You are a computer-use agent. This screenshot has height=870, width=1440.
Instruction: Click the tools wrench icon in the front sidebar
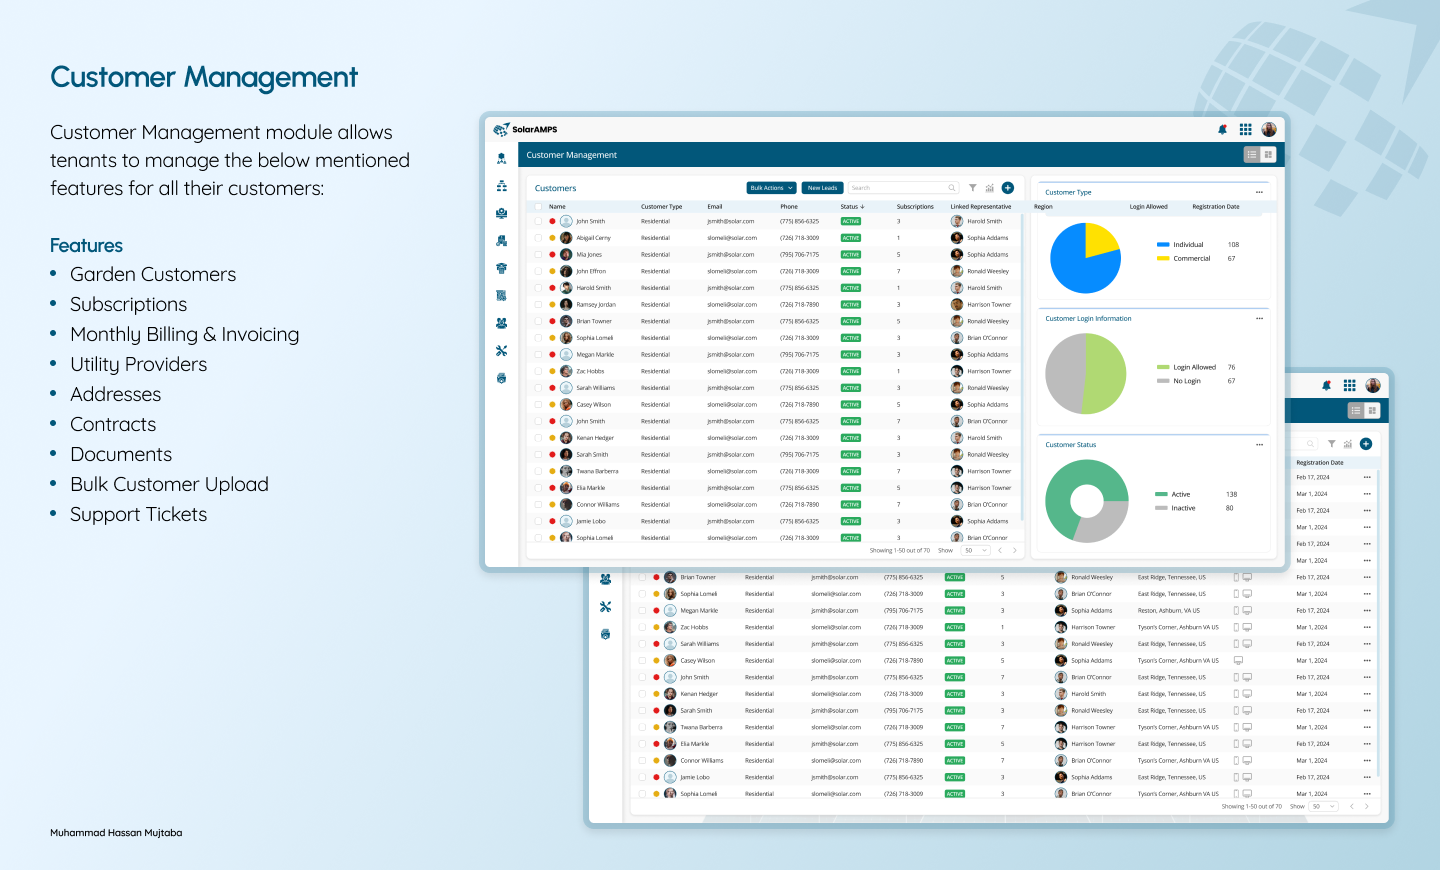pyautogui.click(x=501, y=351)
